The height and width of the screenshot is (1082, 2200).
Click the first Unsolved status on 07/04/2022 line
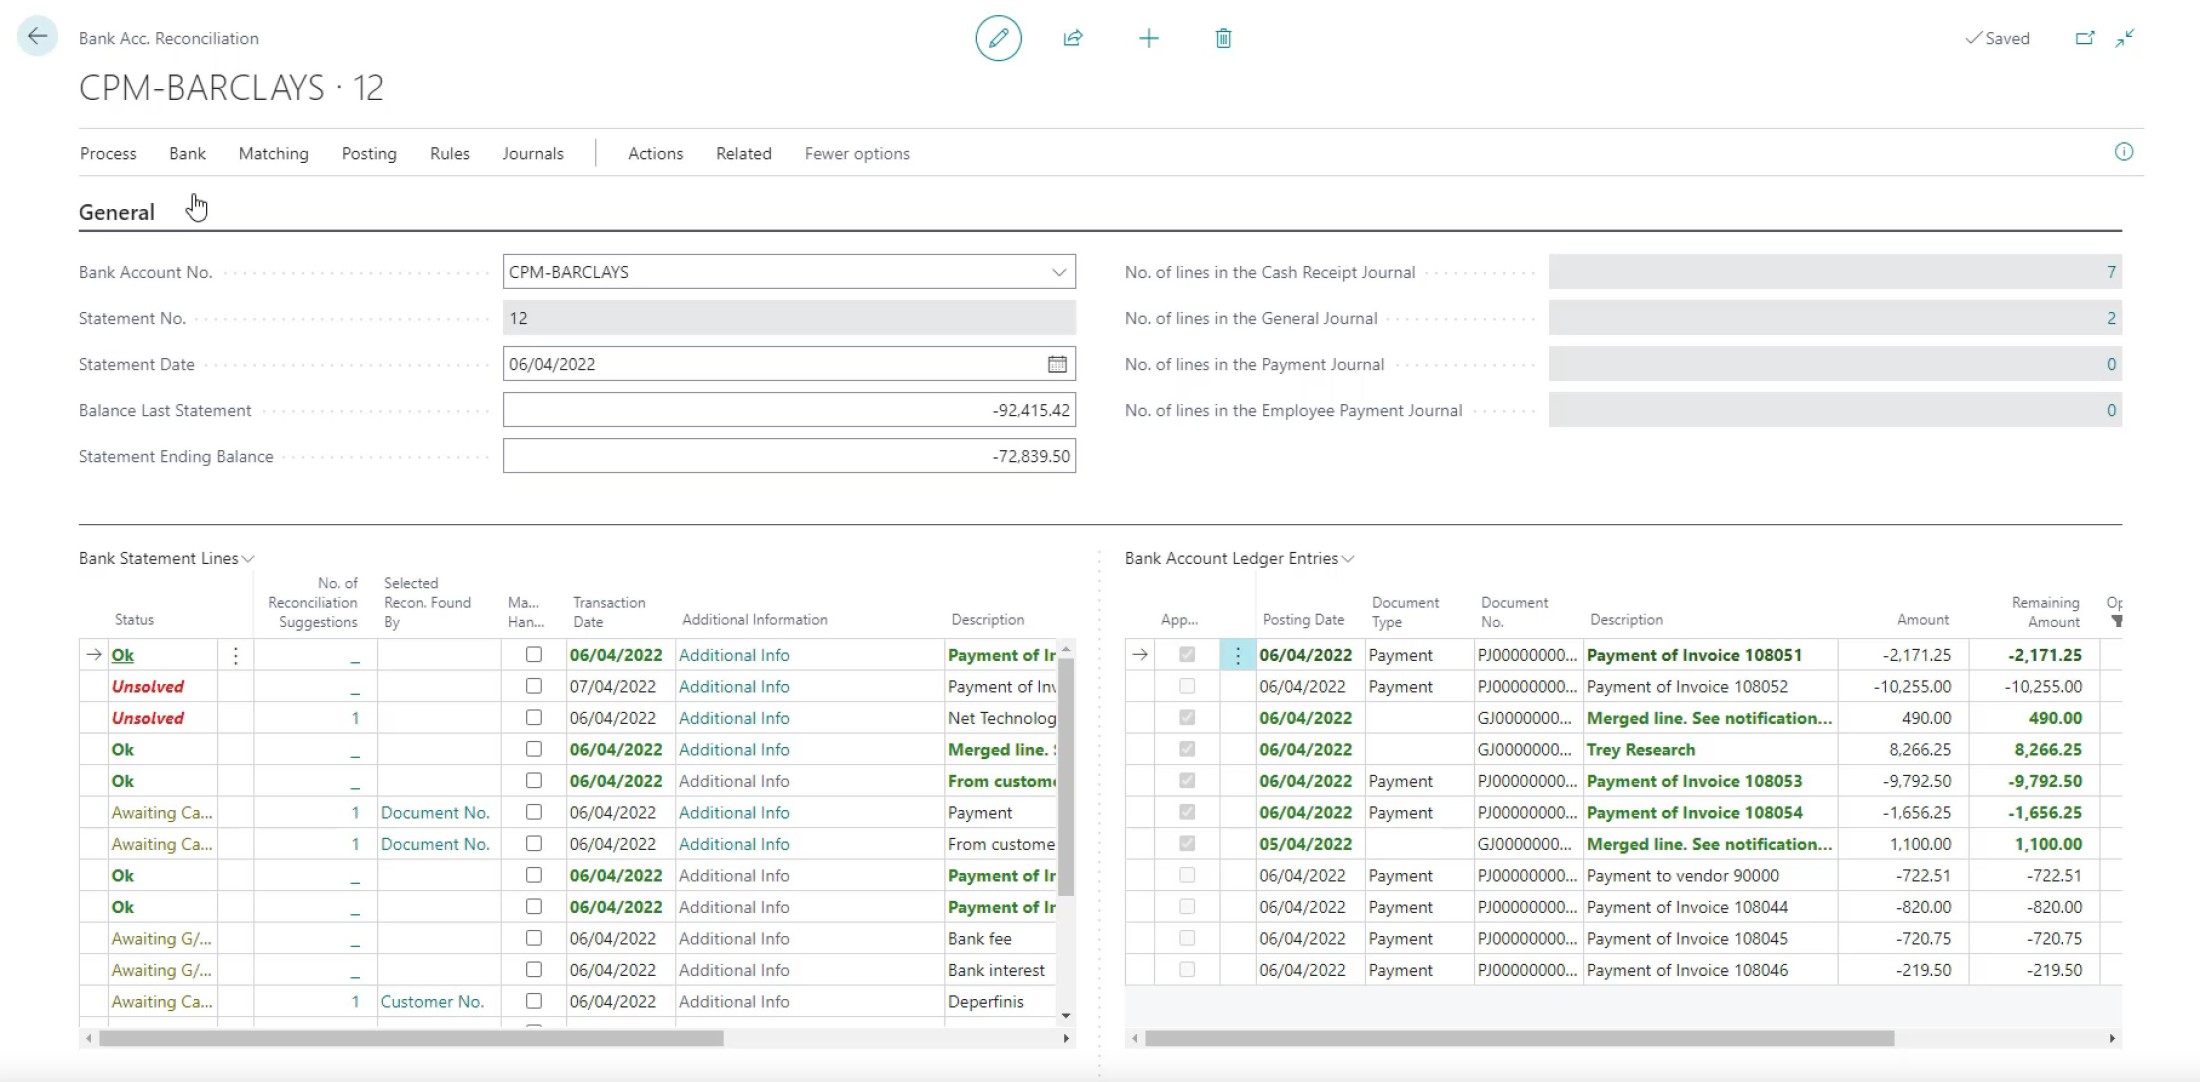point(148,686)
